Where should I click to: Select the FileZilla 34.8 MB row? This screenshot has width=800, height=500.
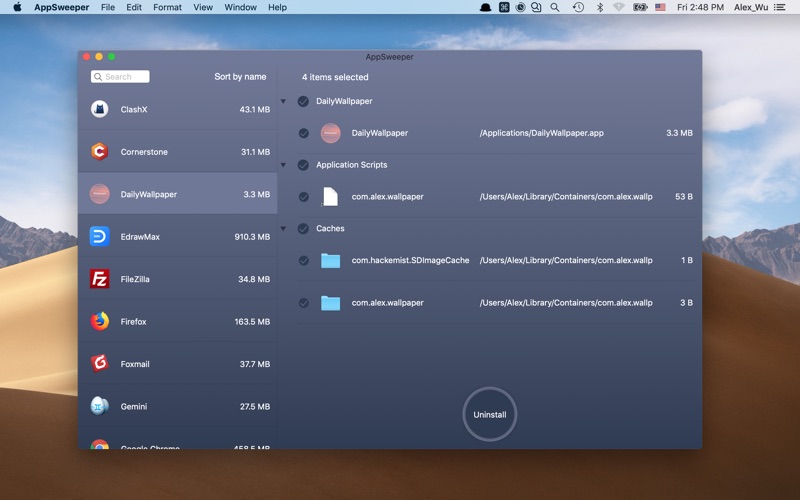178,279
